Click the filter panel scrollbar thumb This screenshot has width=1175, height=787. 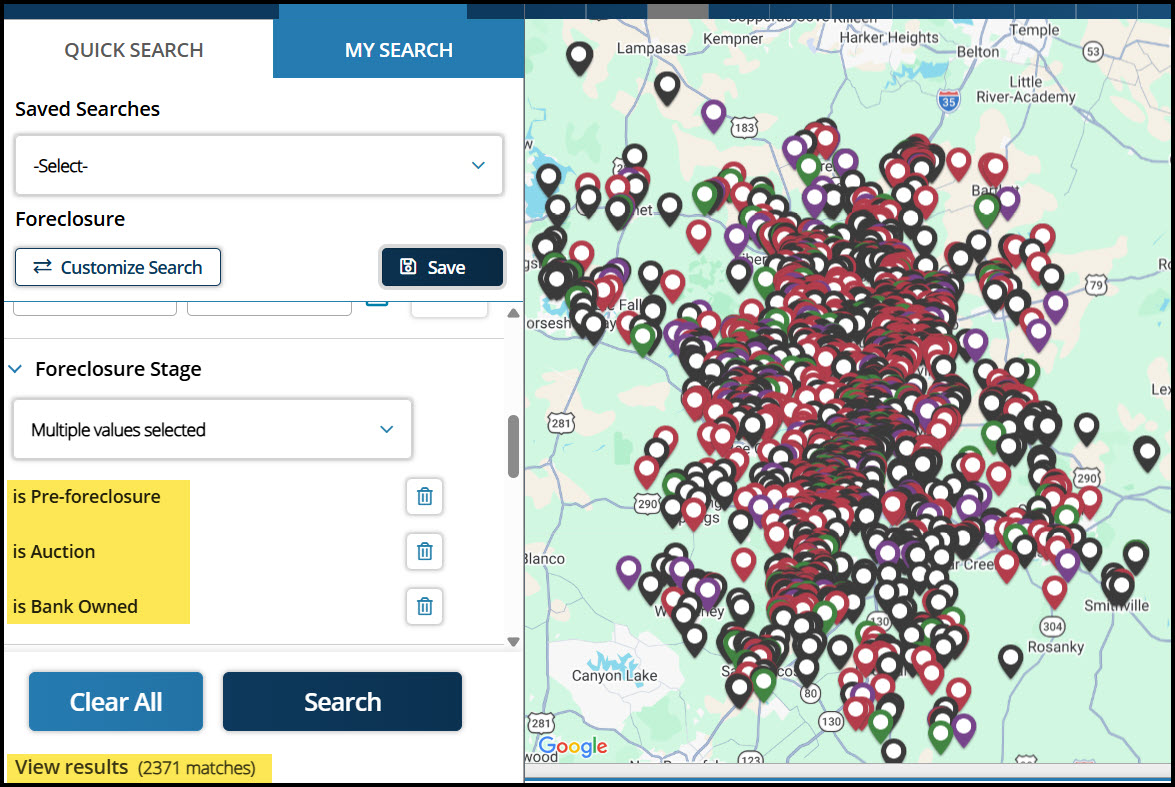pyautogui.click(x=513, y=446)
